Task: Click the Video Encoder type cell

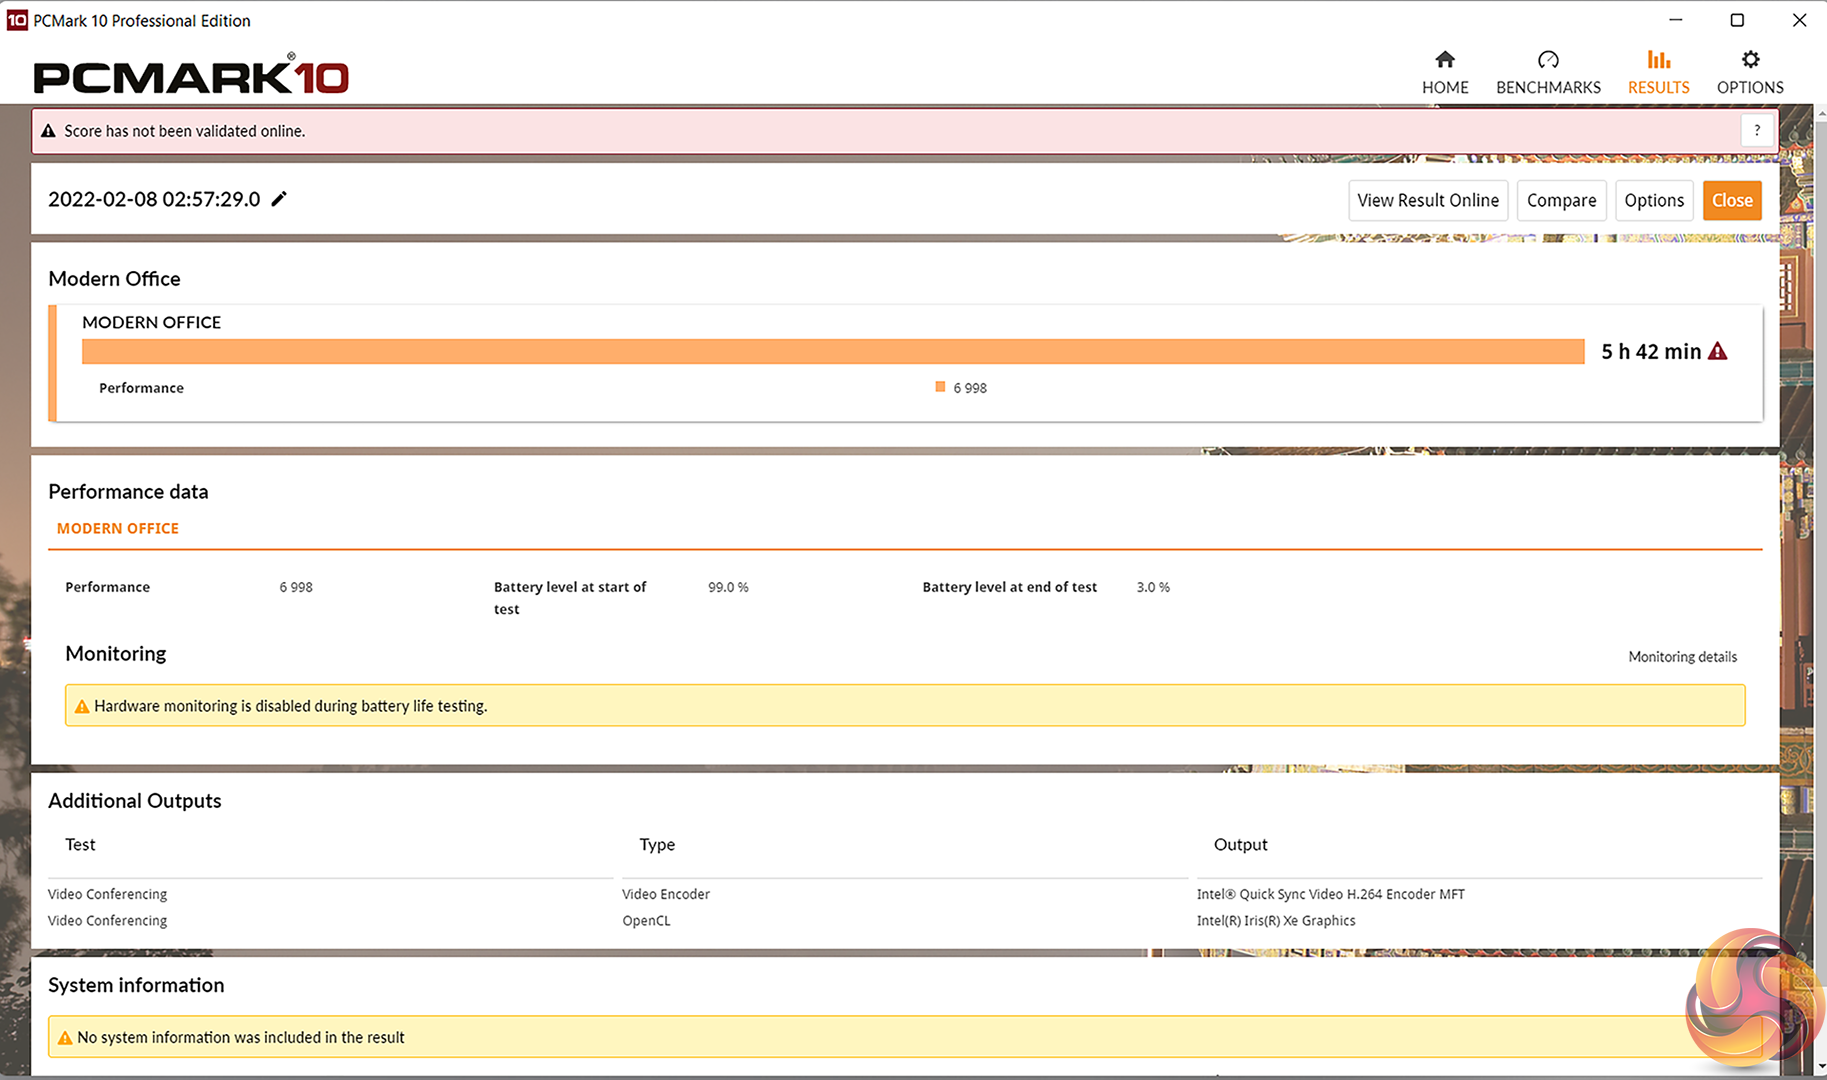Action: point(666,894)
